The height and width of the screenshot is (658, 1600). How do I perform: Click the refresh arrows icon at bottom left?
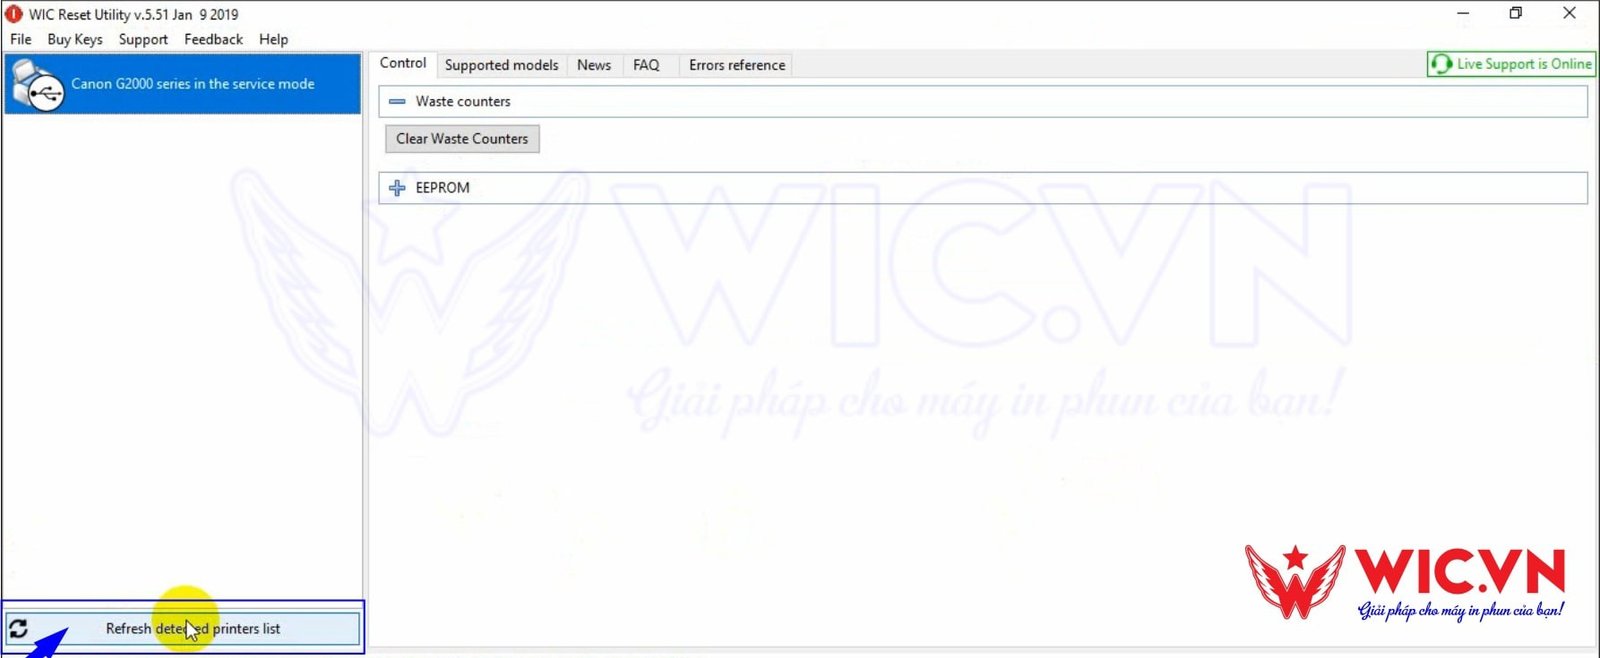pos(18,629)
